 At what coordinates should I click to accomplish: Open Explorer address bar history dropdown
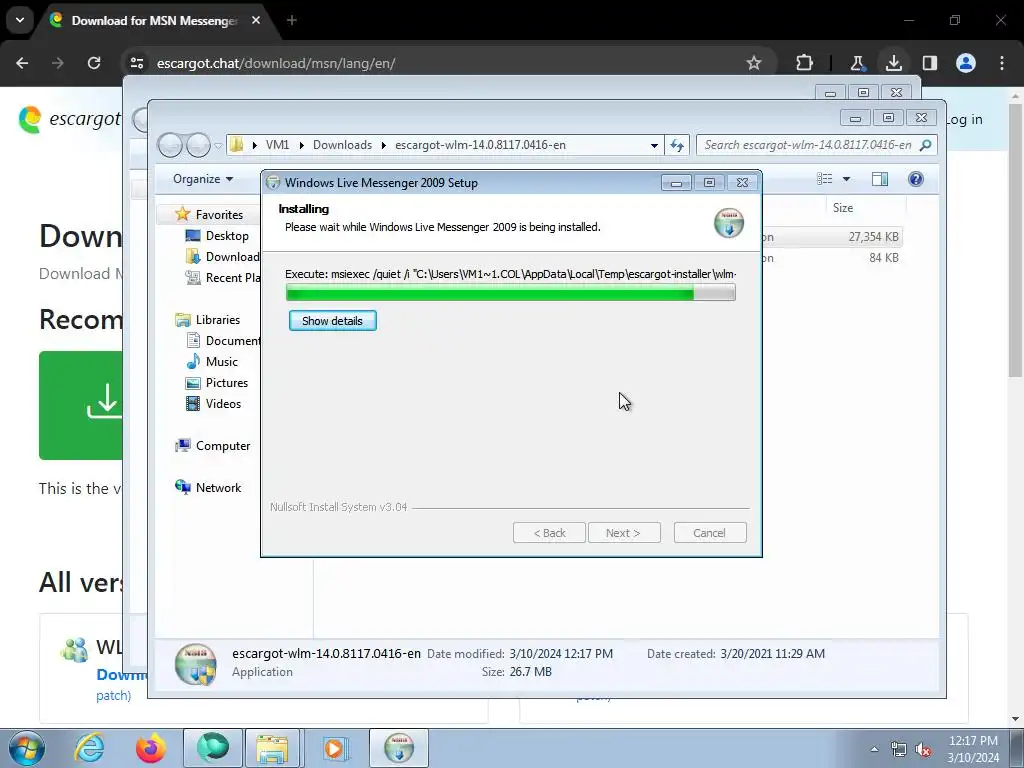pos(654,145)
